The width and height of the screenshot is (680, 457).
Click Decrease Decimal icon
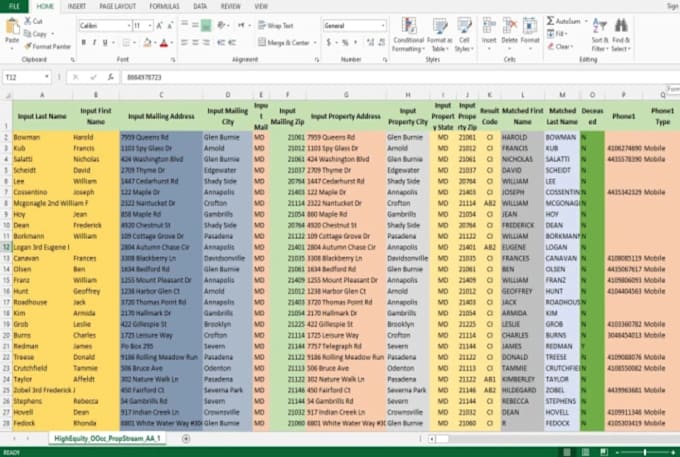(382, 42)
